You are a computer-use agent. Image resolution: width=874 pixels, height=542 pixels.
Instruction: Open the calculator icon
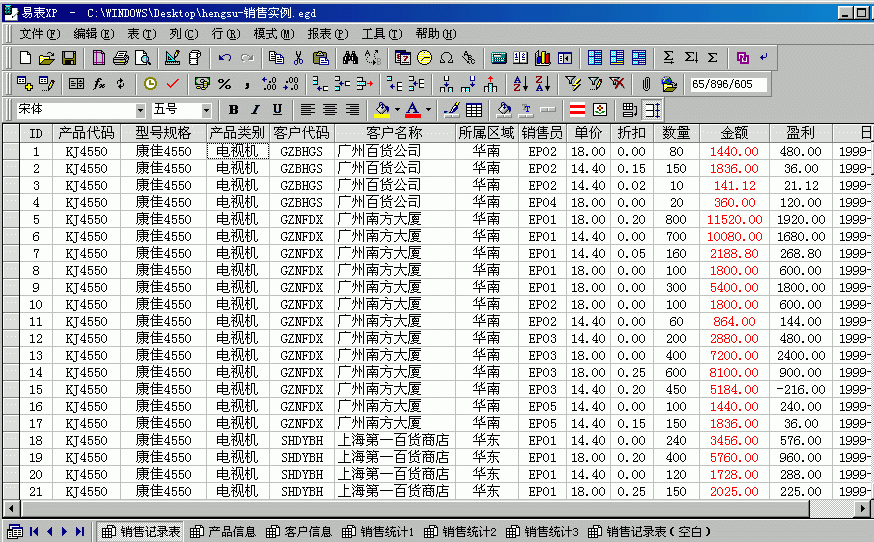tap(498, 57)
